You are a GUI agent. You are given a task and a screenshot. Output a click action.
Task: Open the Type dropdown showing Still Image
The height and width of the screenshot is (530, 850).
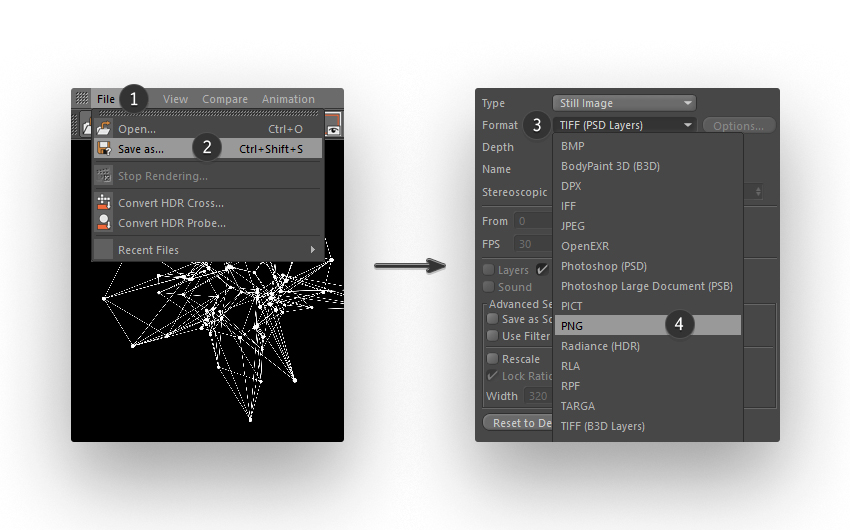click(624, 103)
